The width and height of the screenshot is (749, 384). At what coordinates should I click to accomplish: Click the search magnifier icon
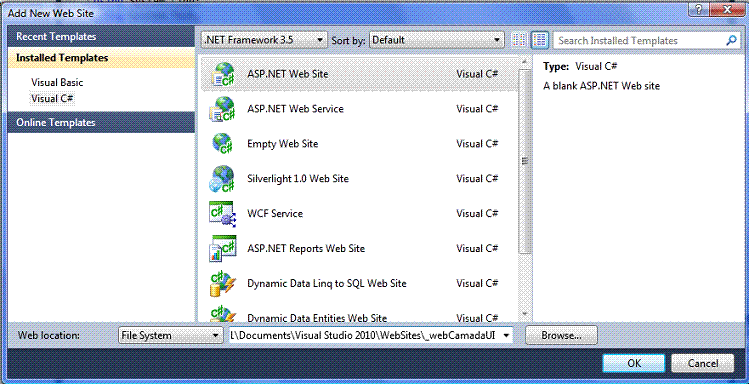[731, 41]
